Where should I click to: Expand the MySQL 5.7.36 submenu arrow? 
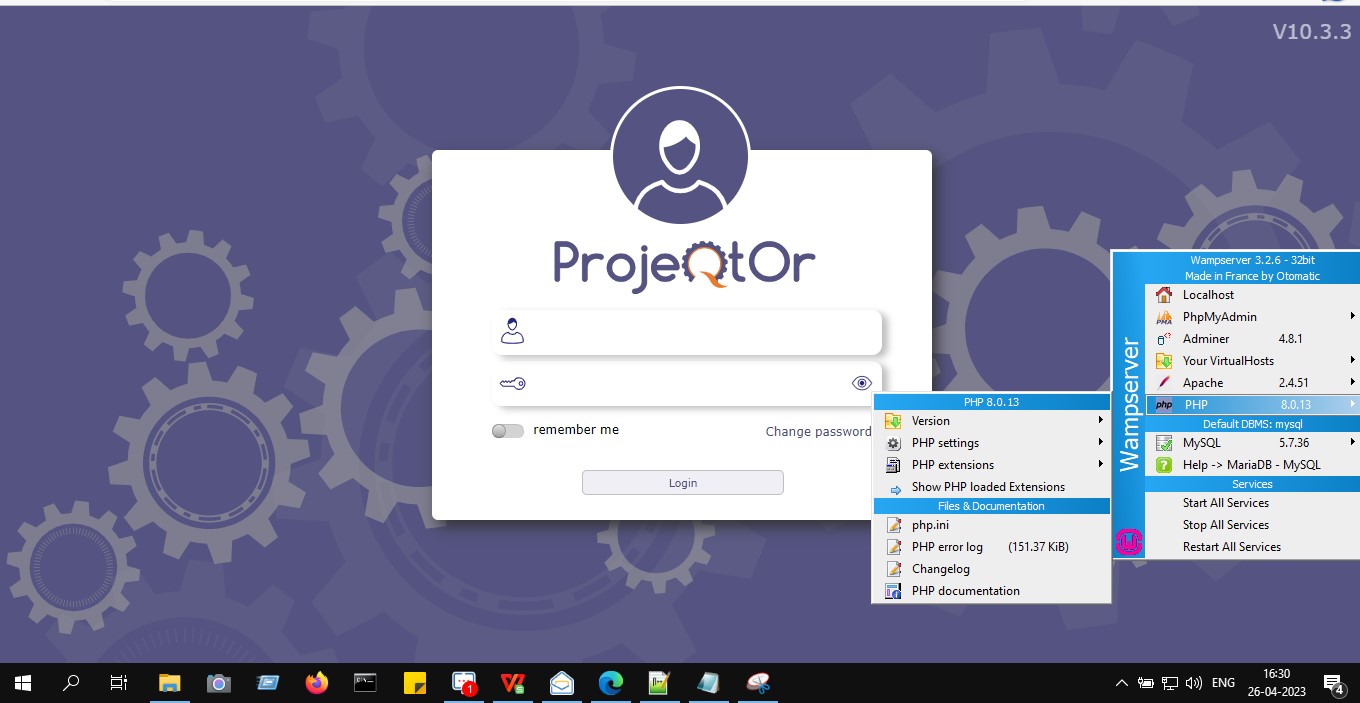point(1352,443)
